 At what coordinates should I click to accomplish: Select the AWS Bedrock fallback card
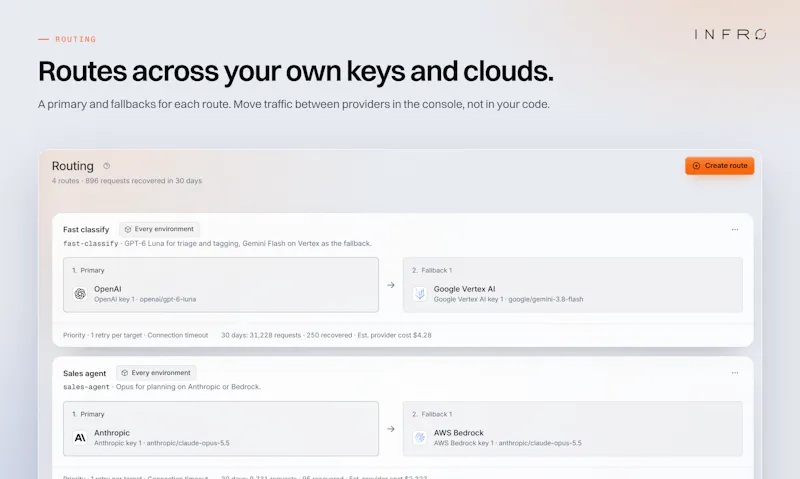pos(572,428)
